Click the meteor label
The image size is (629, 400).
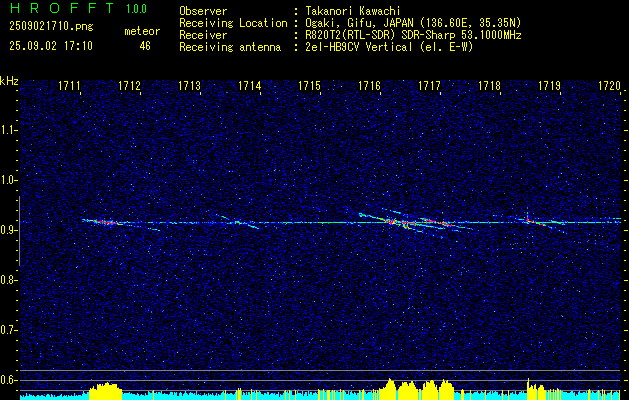(x=142, y=31)
